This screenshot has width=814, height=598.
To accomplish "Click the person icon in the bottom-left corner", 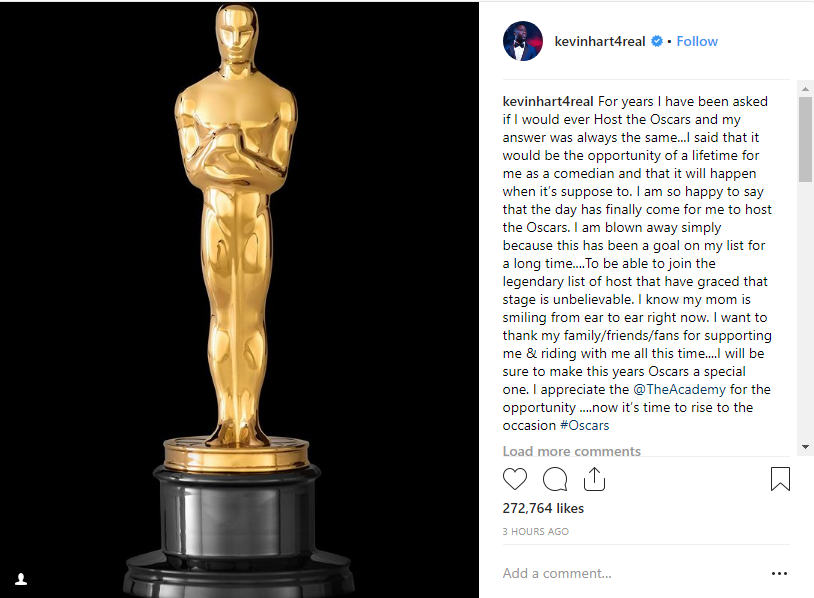I will pos(22,579).
